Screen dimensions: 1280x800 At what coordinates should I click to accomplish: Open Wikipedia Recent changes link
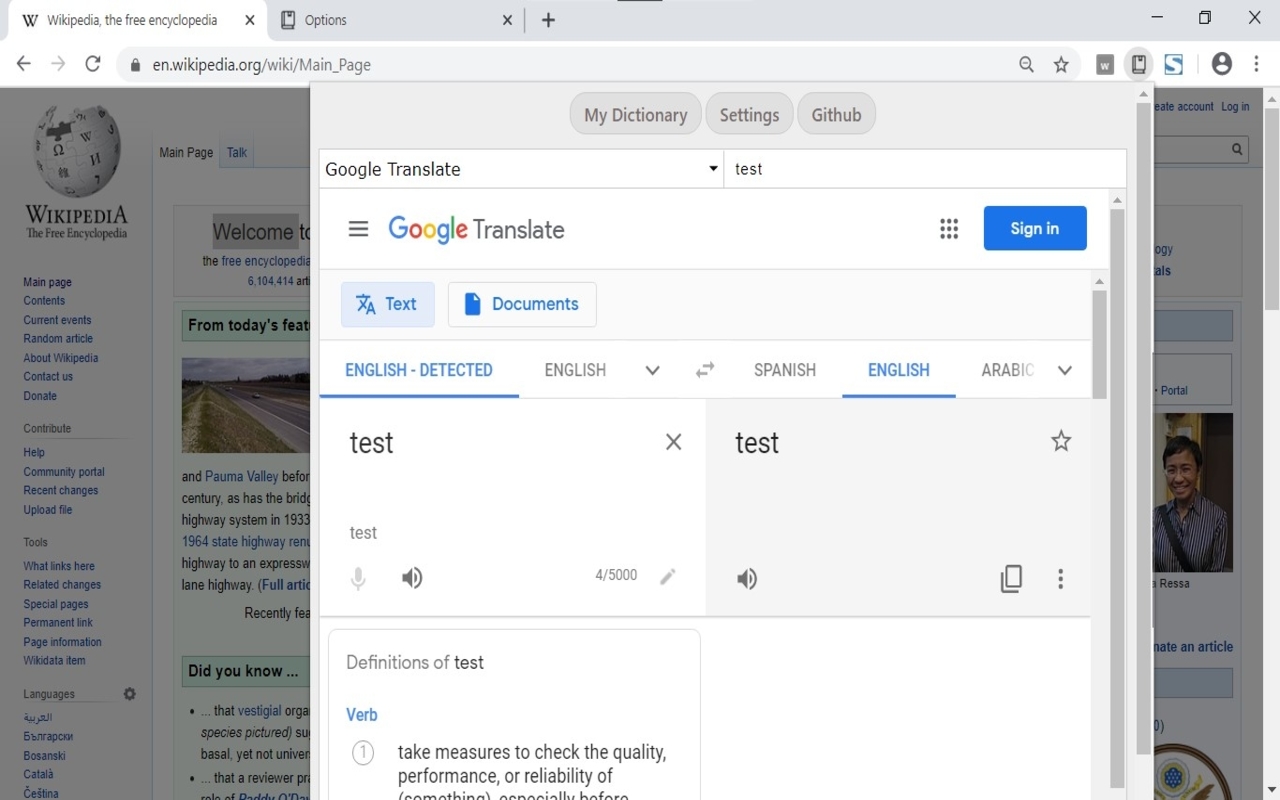click(61, 491)
